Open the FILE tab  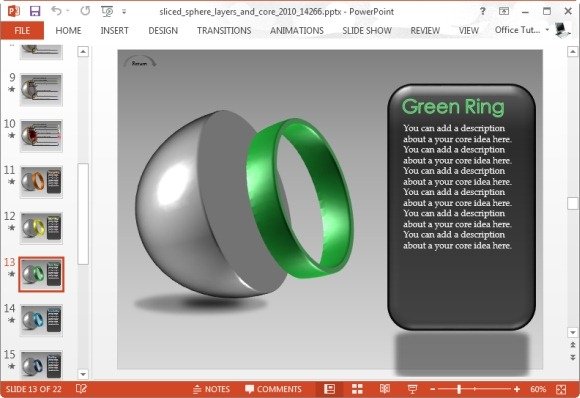[22, 30]
